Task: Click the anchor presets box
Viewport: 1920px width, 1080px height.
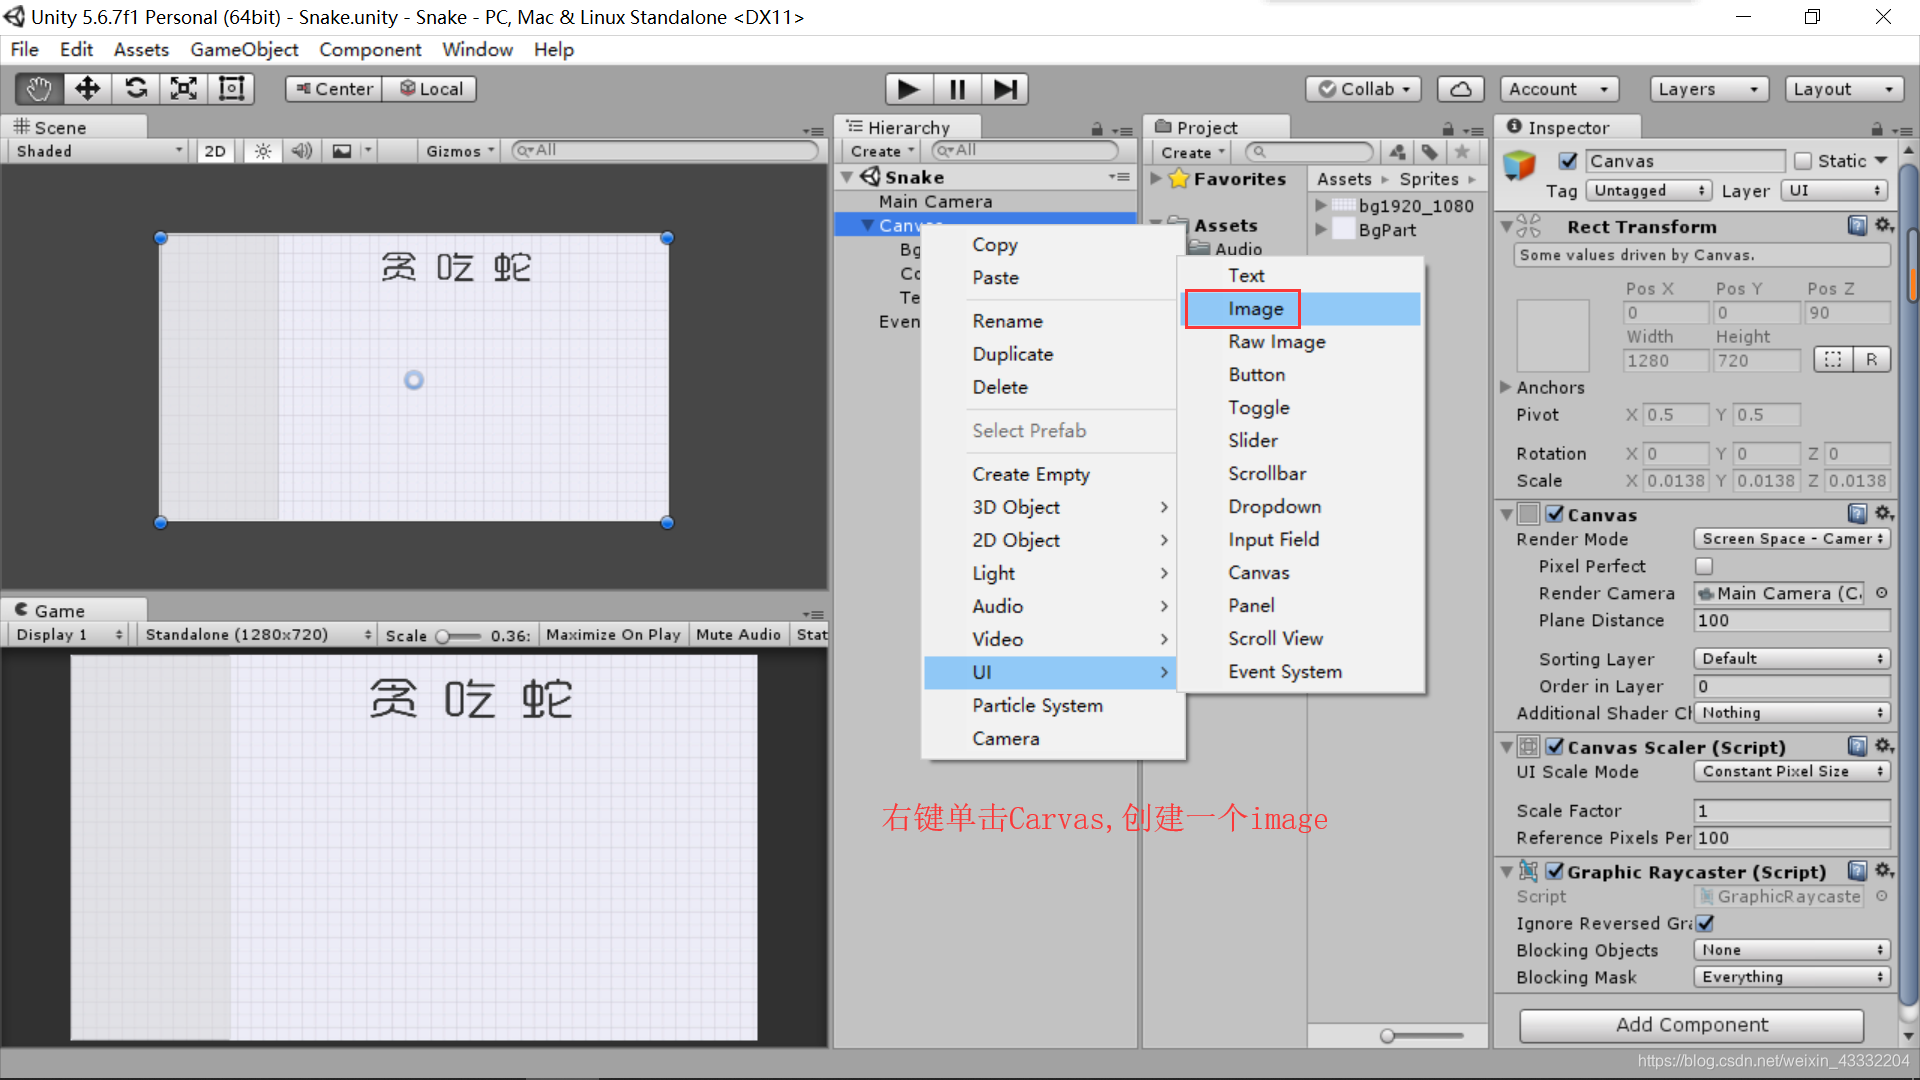Action: tap(1553, 336)
